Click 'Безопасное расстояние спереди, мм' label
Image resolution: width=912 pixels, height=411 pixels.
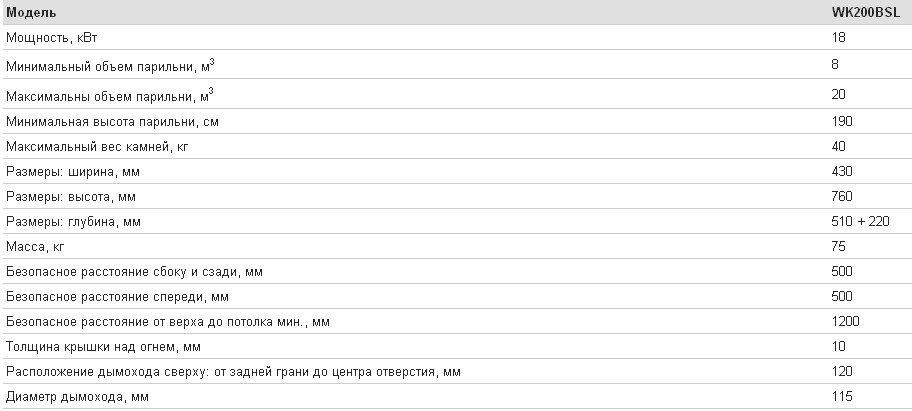pos(117,297)
